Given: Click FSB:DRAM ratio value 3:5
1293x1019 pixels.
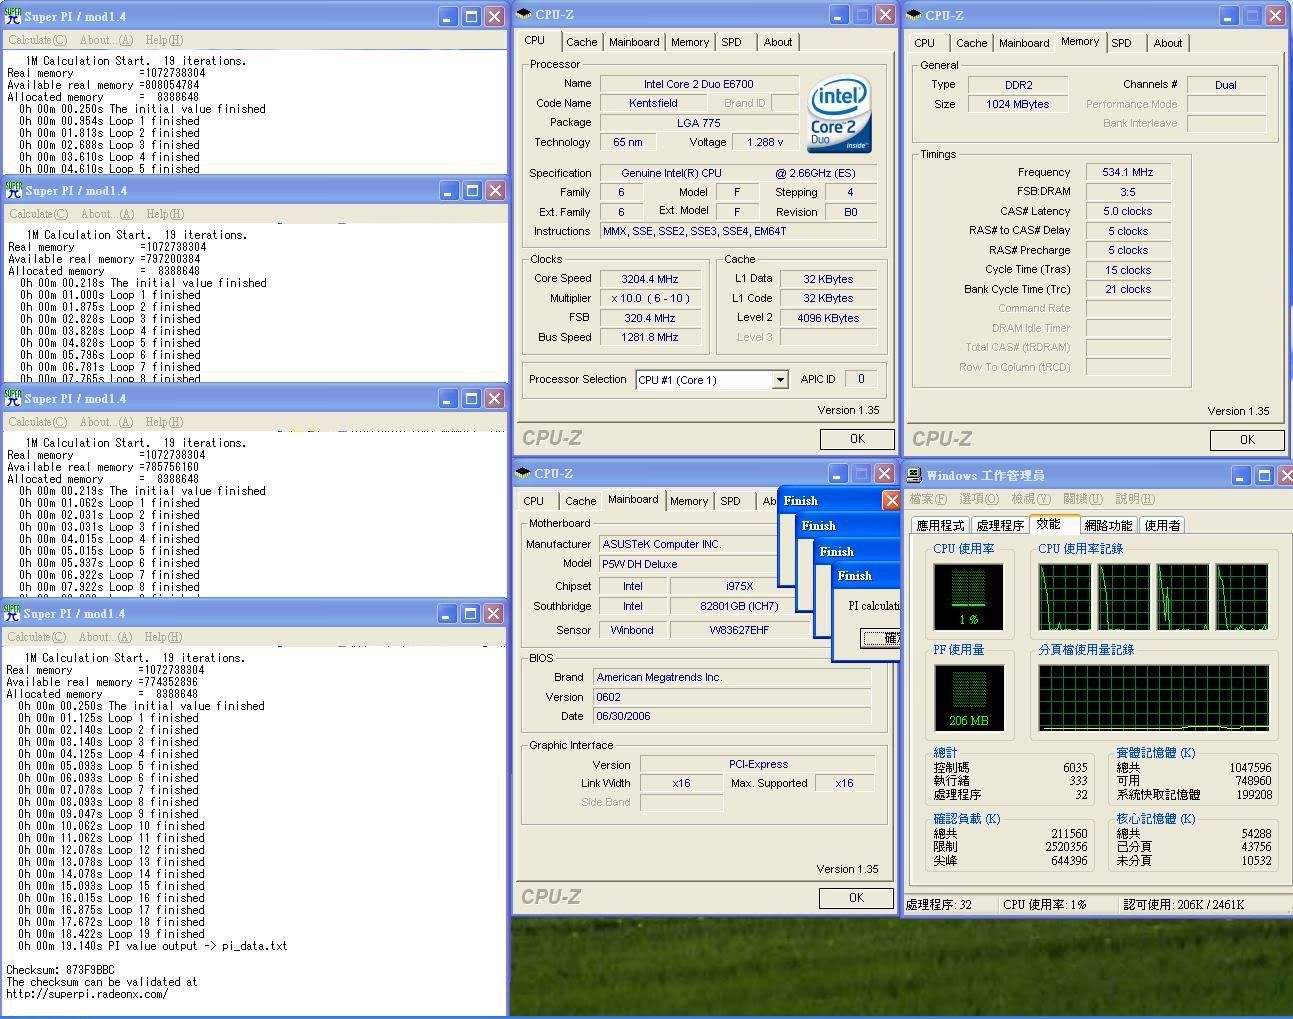Looking at the screenshot, I should (1128, 192).
